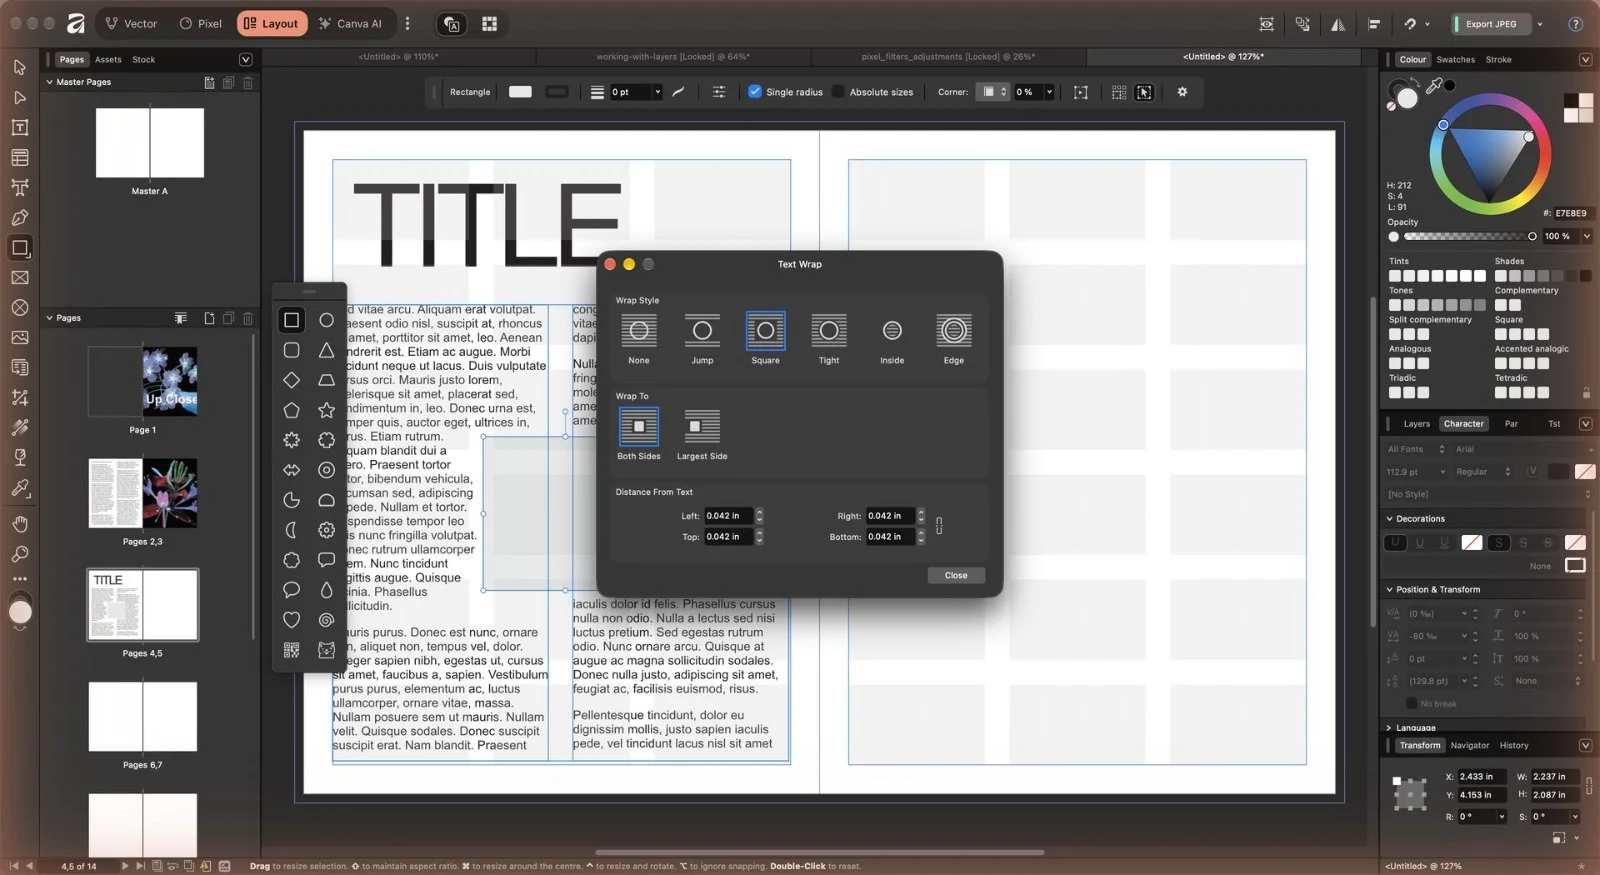Toggle the Absolute sizes checkbox

point(838,92)
